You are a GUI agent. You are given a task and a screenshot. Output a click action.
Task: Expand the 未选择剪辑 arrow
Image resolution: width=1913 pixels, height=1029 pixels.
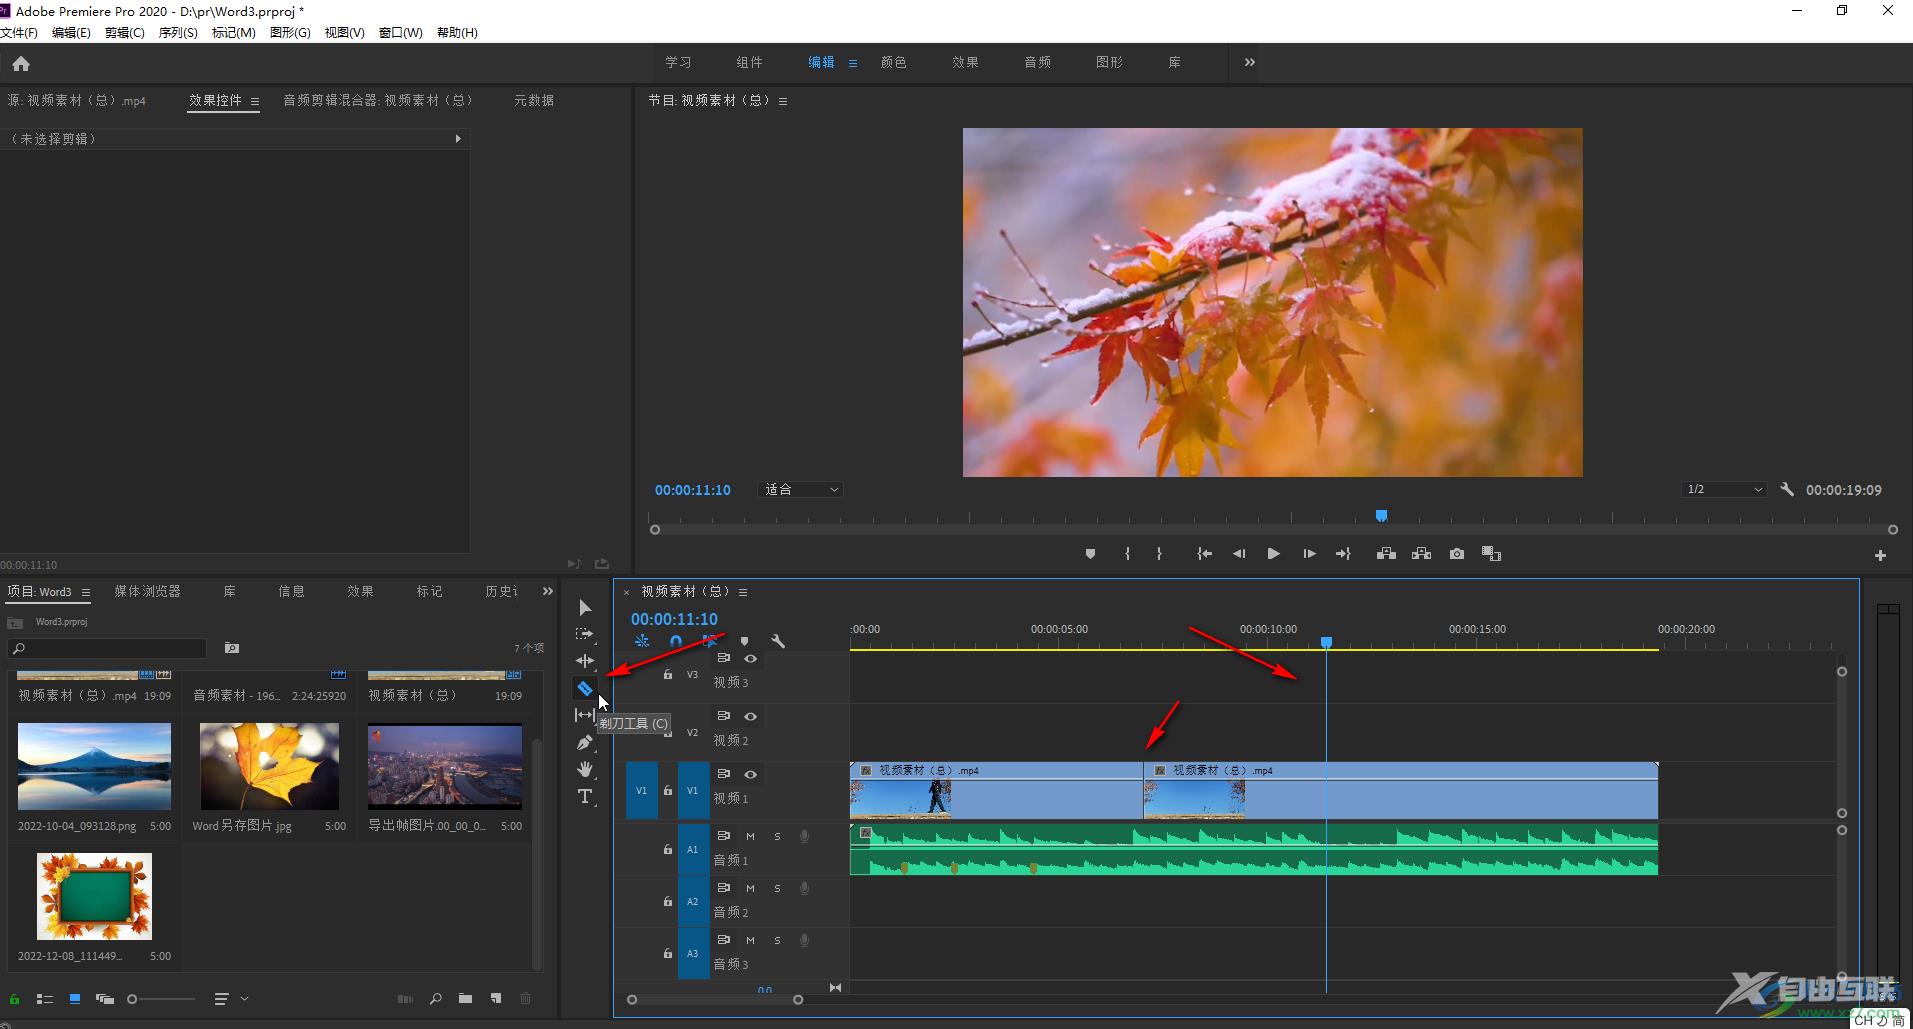coord(458,139)
